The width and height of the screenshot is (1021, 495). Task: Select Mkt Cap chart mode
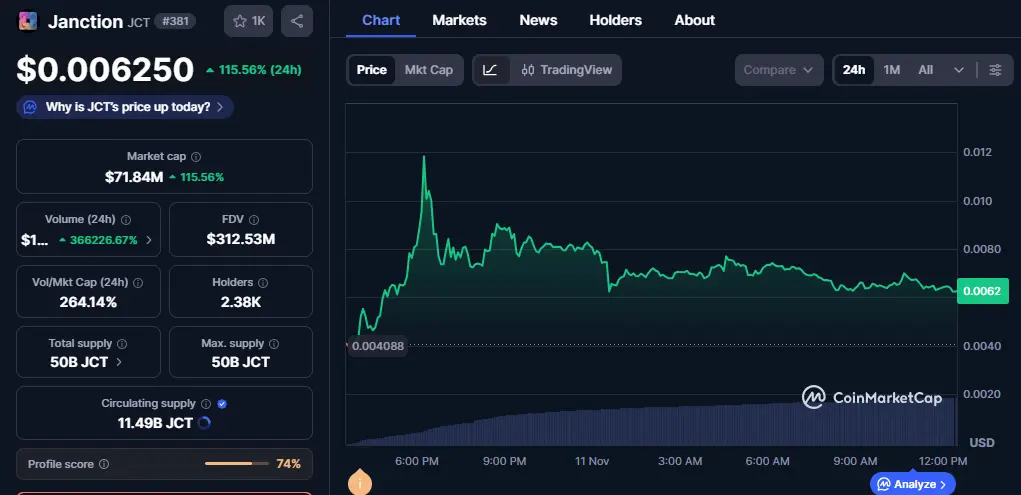coord(428,70)
